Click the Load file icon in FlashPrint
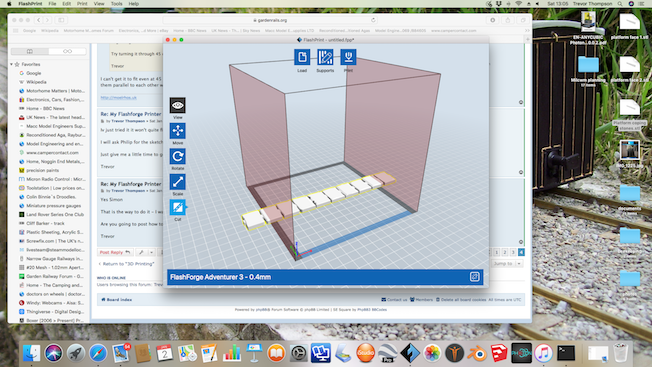The image size is (652, 367). click(302, 57)
